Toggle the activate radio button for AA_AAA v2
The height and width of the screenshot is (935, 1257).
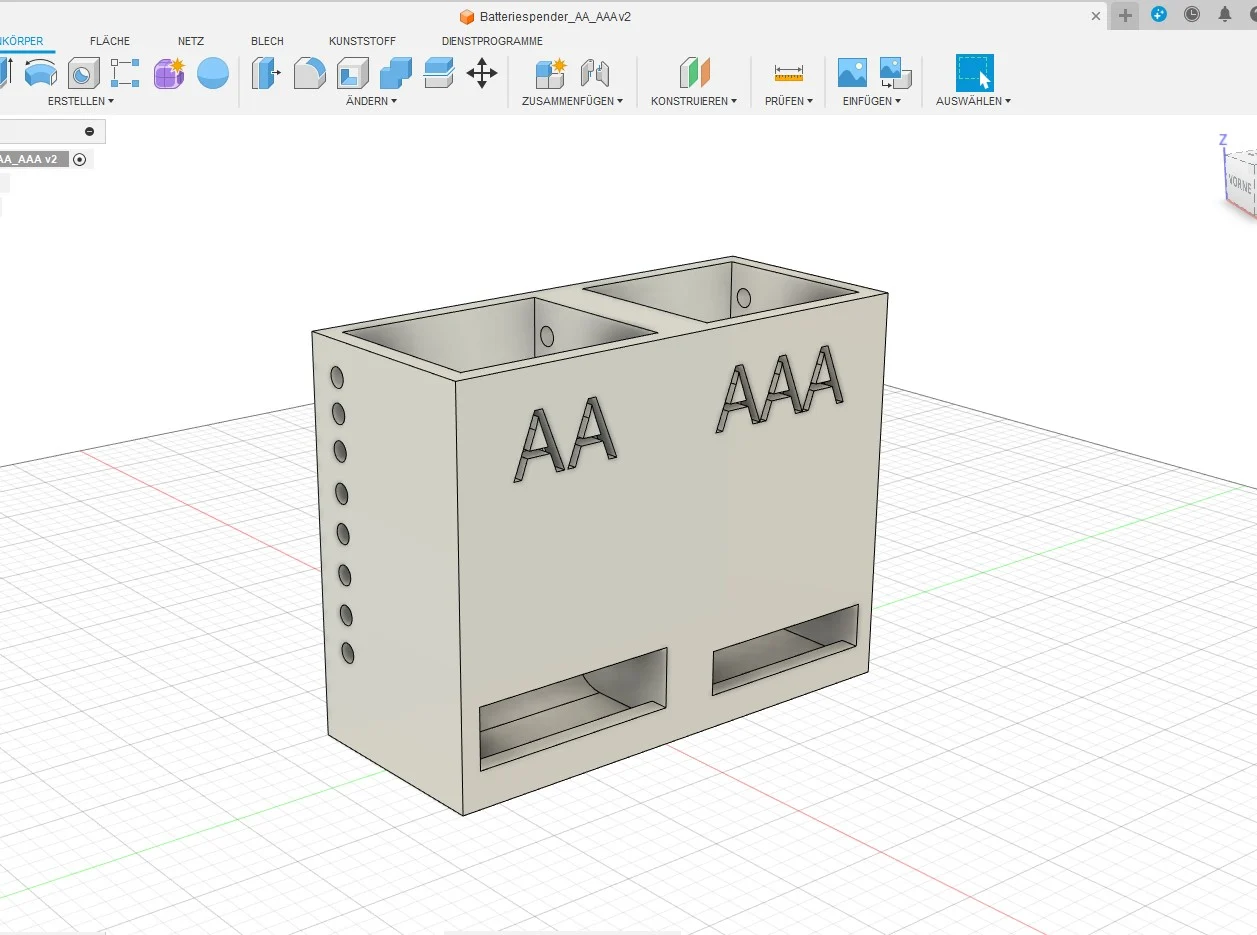click(x=80, y=159)
